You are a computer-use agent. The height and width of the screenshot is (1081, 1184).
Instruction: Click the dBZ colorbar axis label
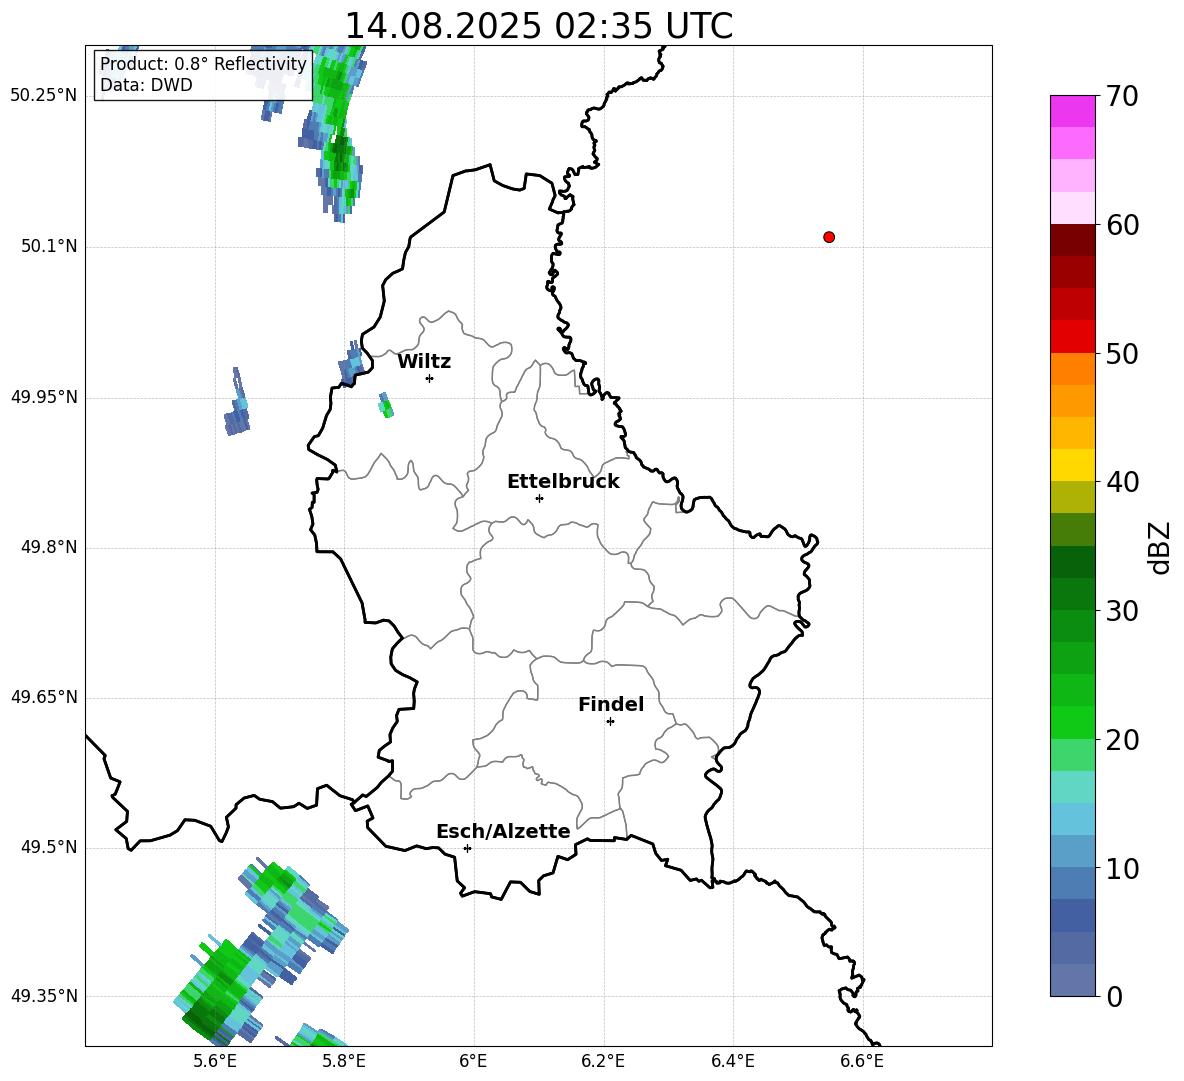(1159, 547)
